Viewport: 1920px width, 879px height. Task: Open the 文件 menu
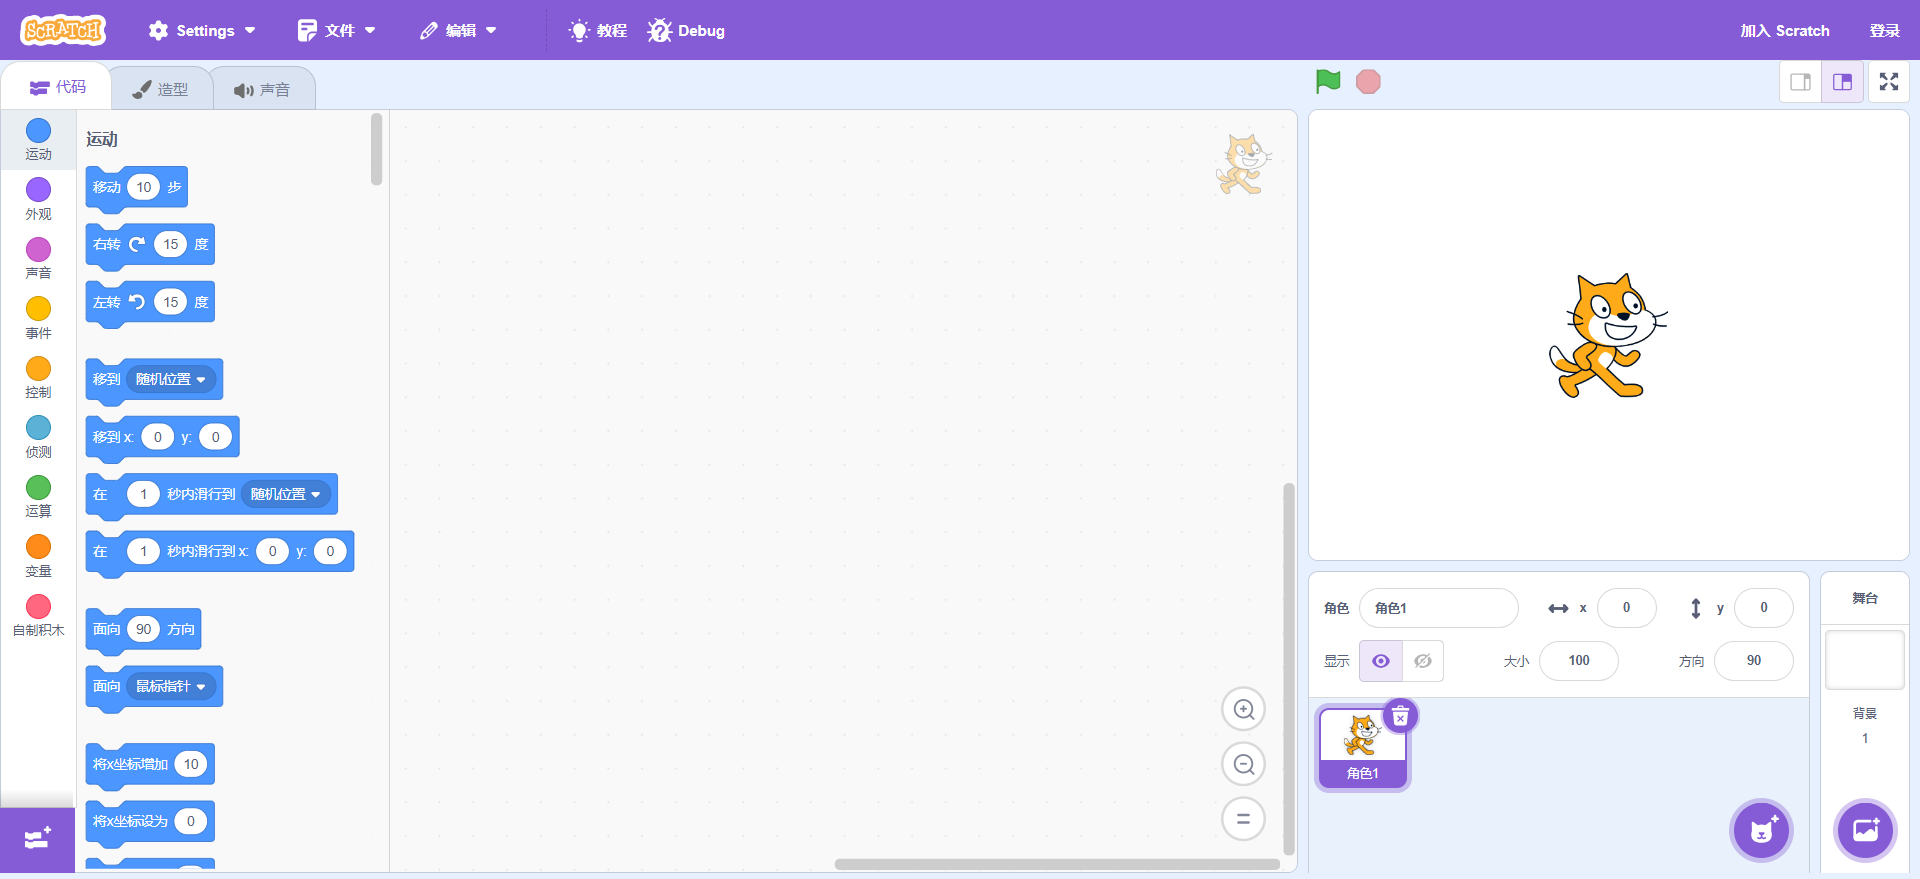click(337, 31)
